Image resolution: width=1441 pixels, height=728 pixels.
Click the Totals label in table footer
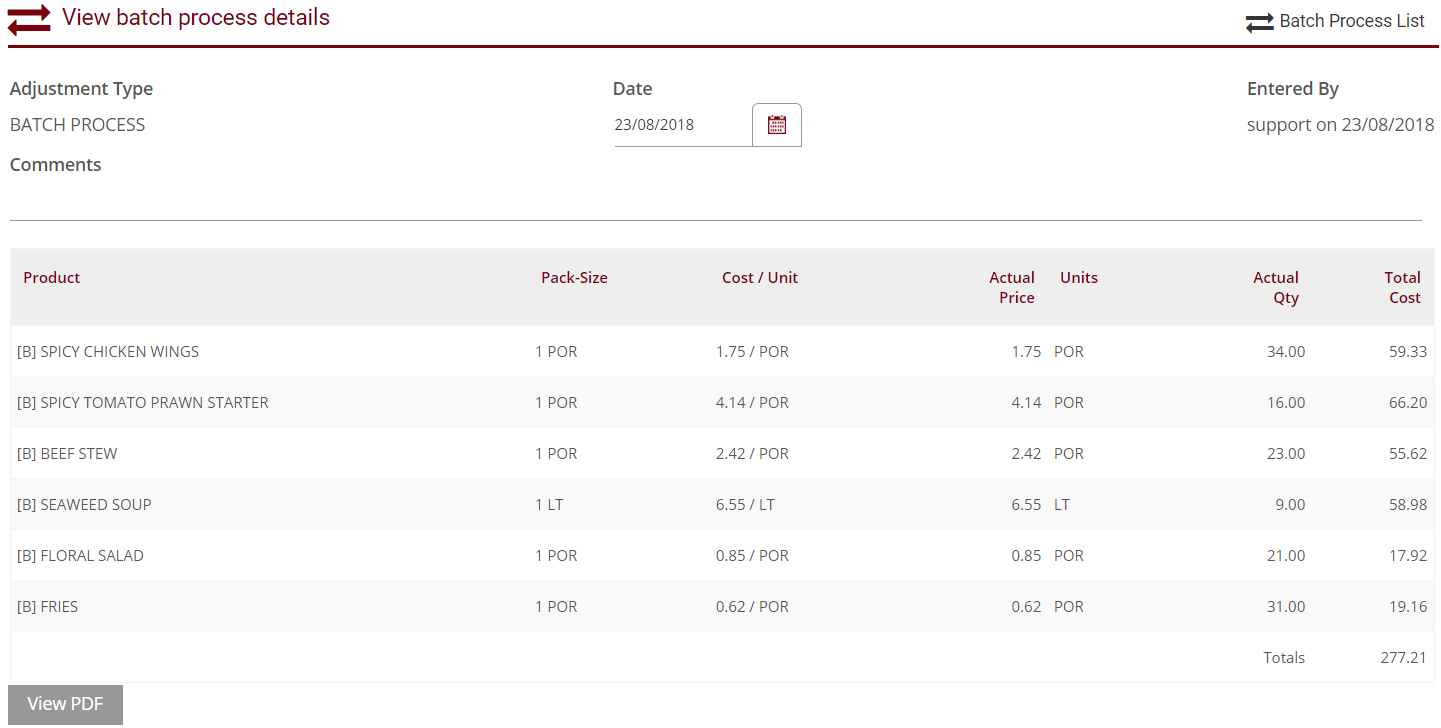click(x=1284, y=657)
